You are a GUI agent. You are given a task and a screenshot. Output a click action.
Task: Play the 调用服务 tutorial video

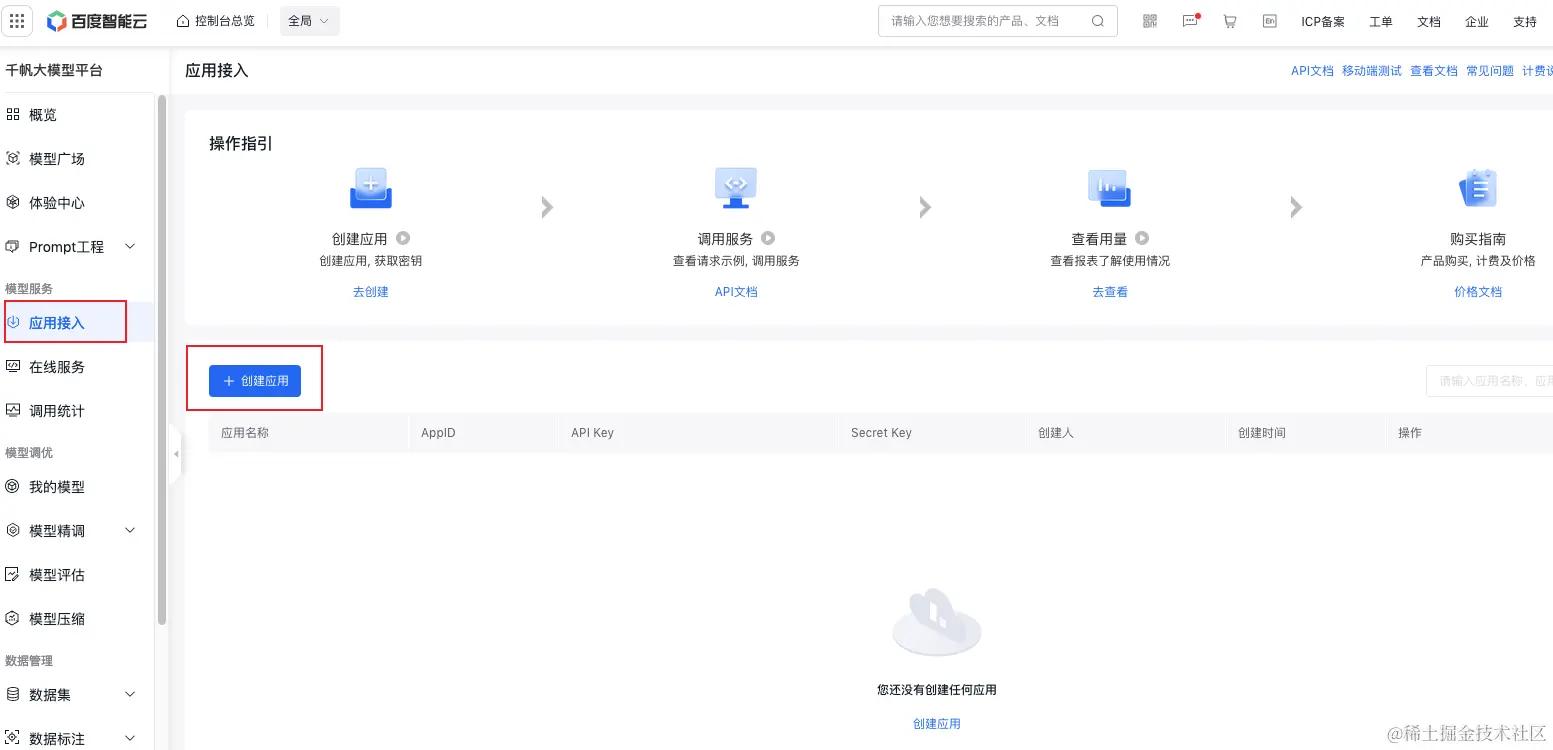(768, 239)
